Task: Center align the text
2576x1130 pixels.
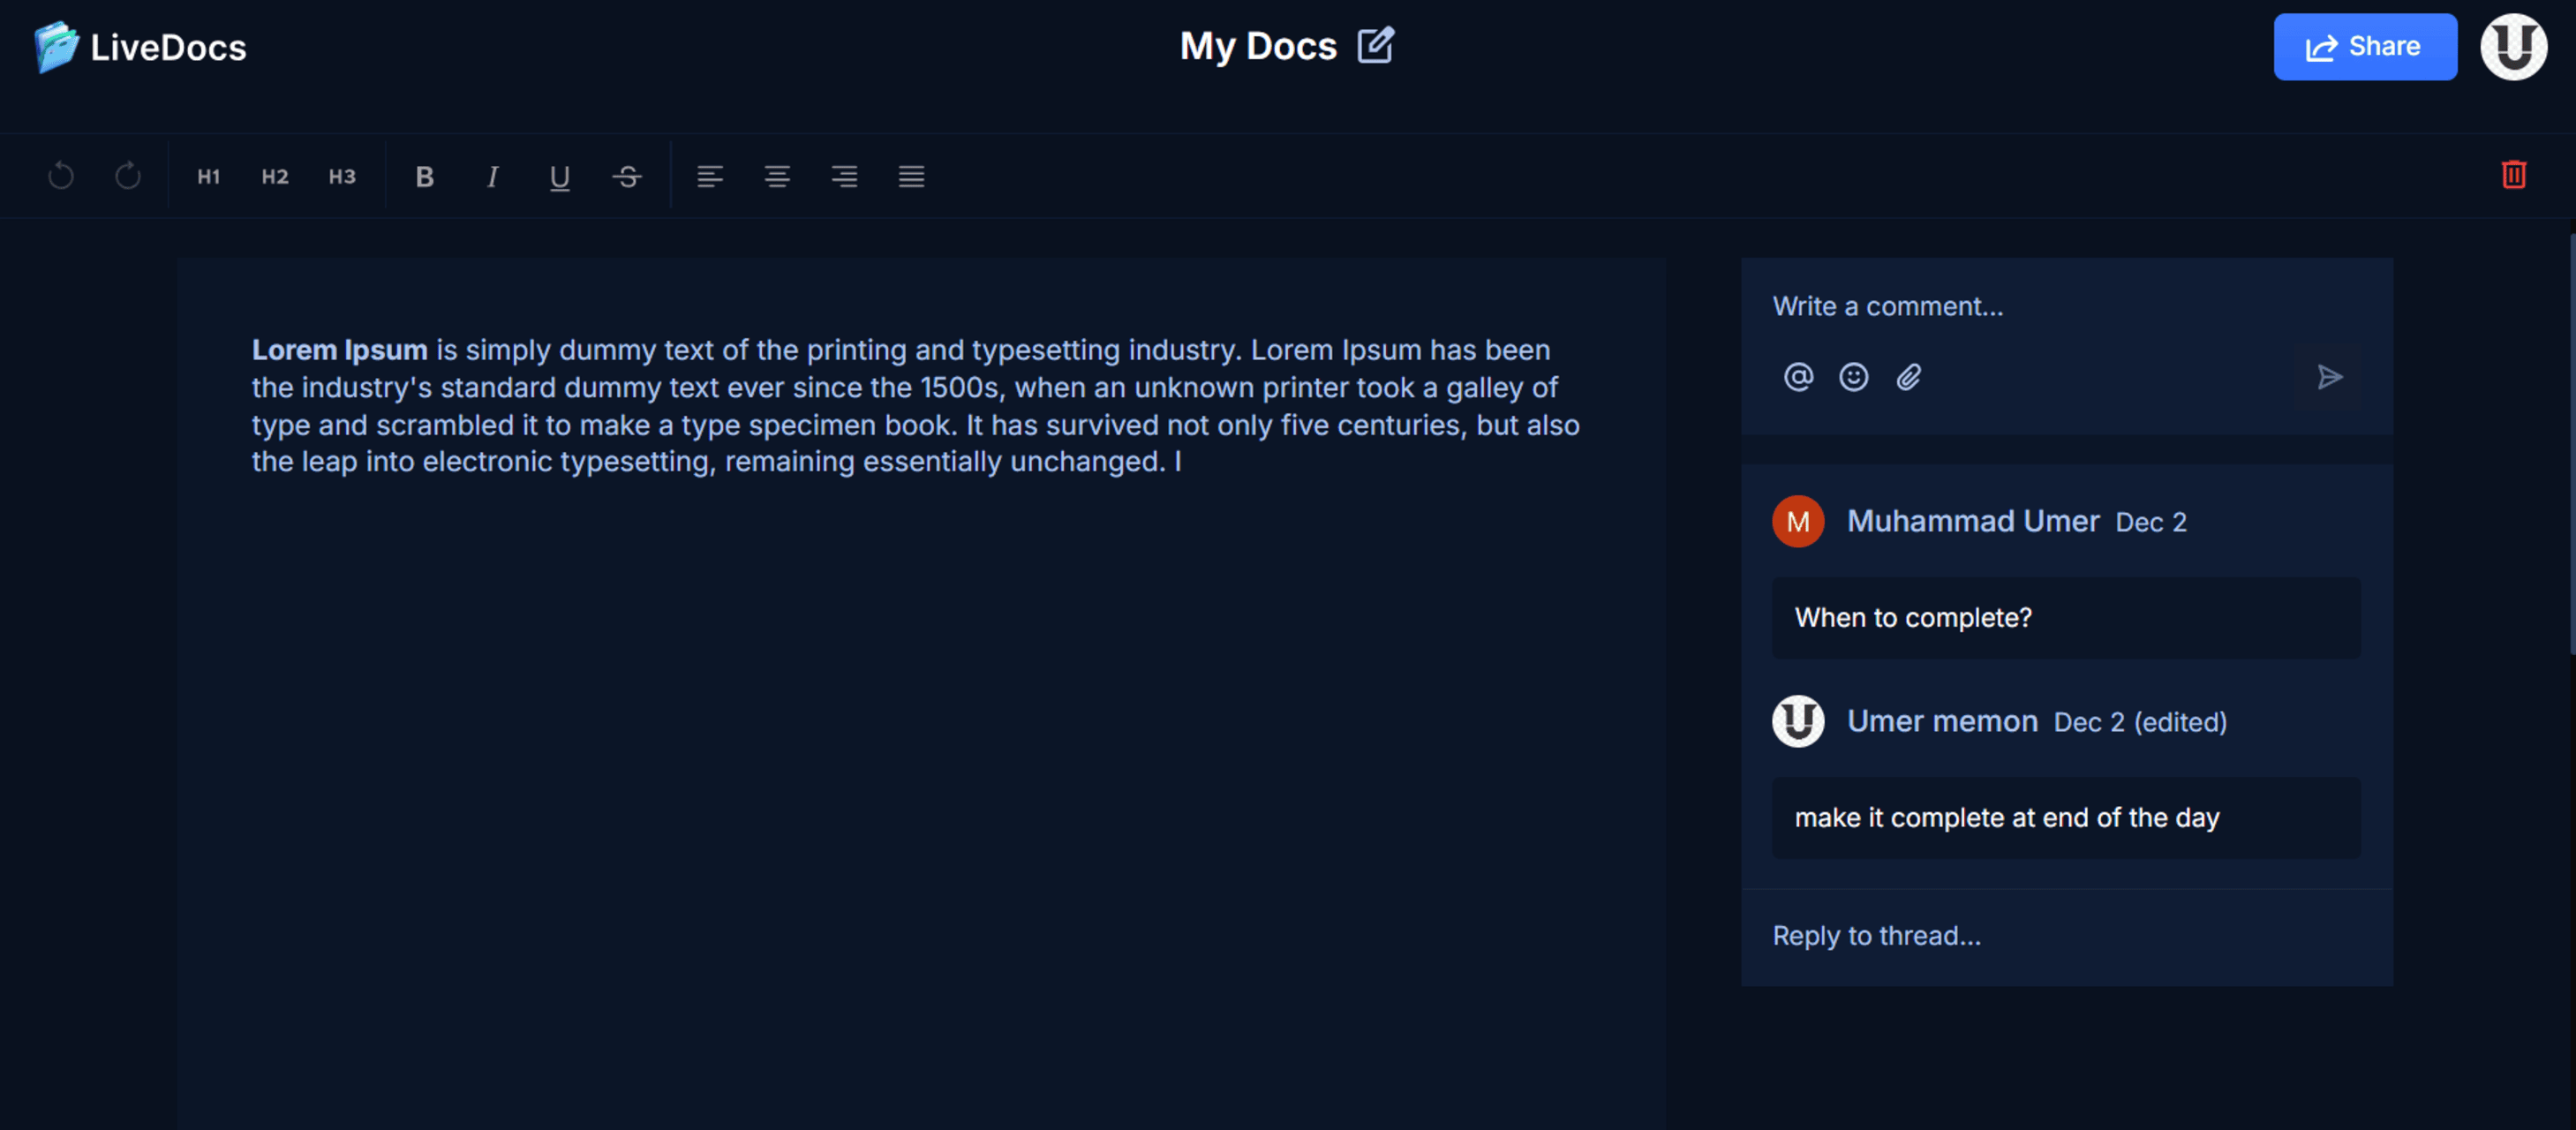Action: [x=777, y=176]
